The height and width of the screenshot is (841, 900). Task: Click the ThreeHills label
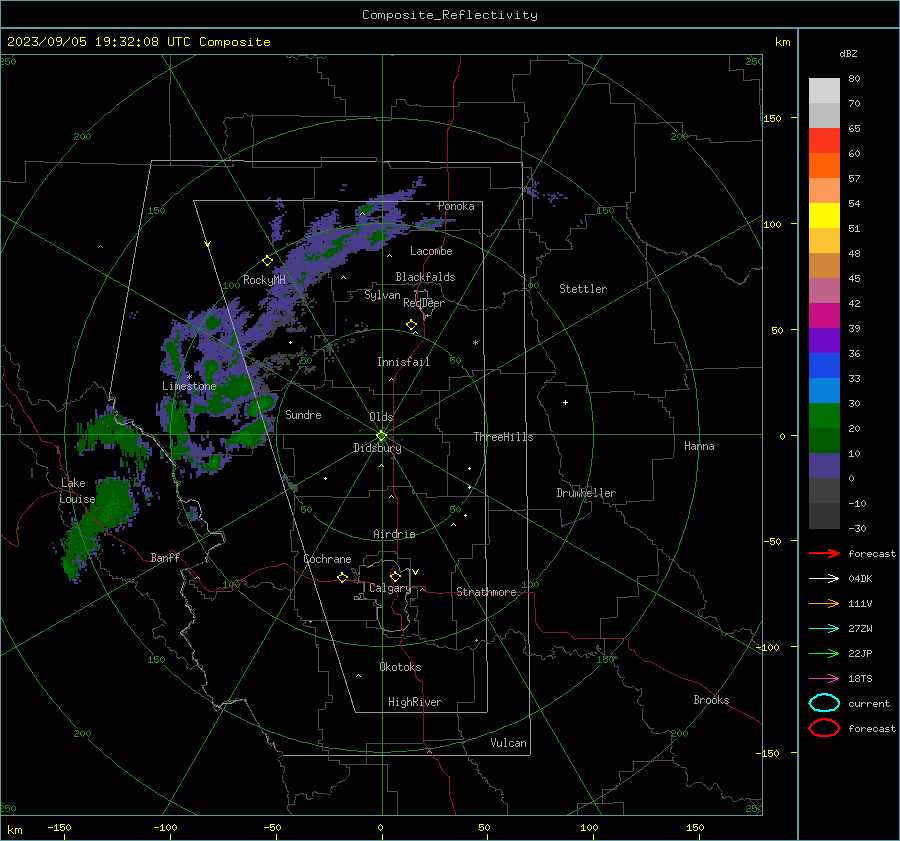[x=503, y=437]
